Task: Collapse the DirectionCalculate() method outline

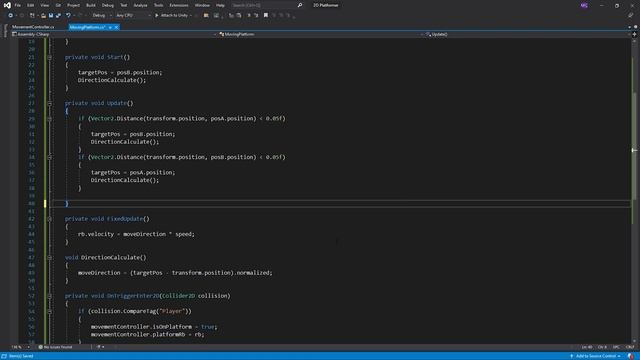Action: tap(50, 258)
